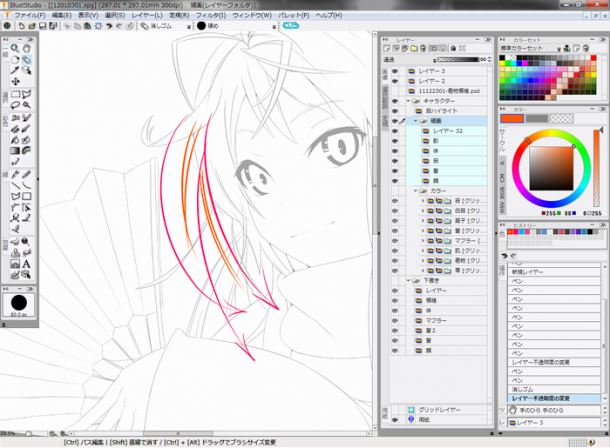Click the new file toolbar icon

click(x=21, y=26)
